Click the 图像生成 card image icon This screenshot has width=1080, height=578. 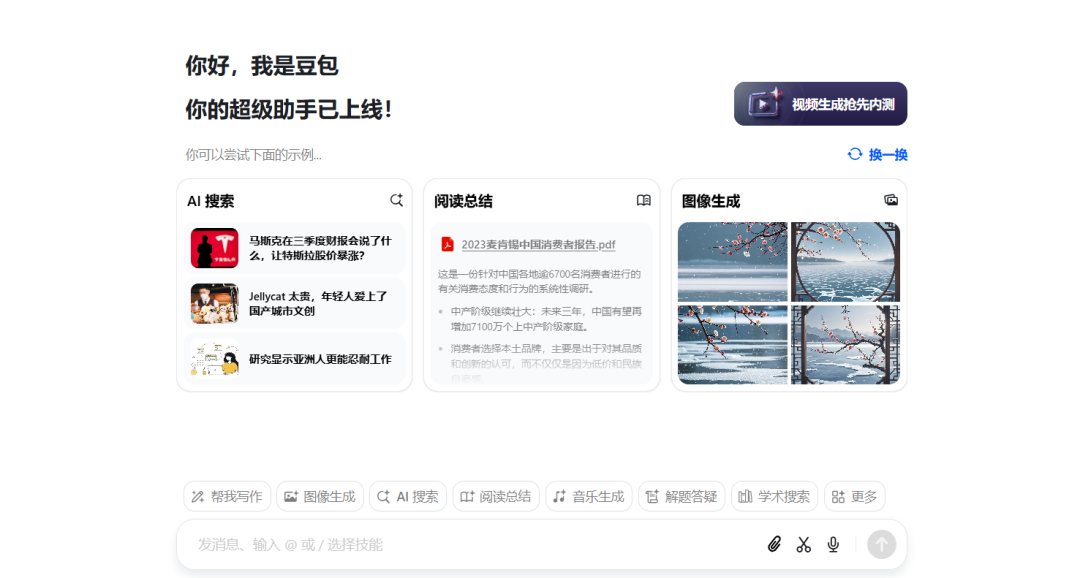pyautogui.click(x=891, y=200)
